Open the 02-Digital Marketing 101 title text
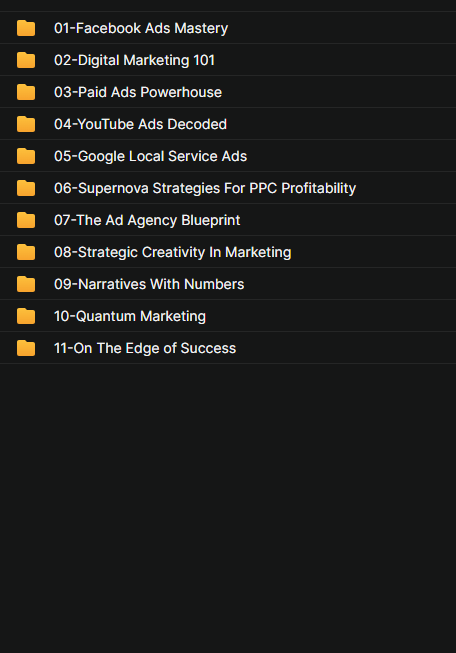Screen dimensions: 456x653 coord(134,60)
